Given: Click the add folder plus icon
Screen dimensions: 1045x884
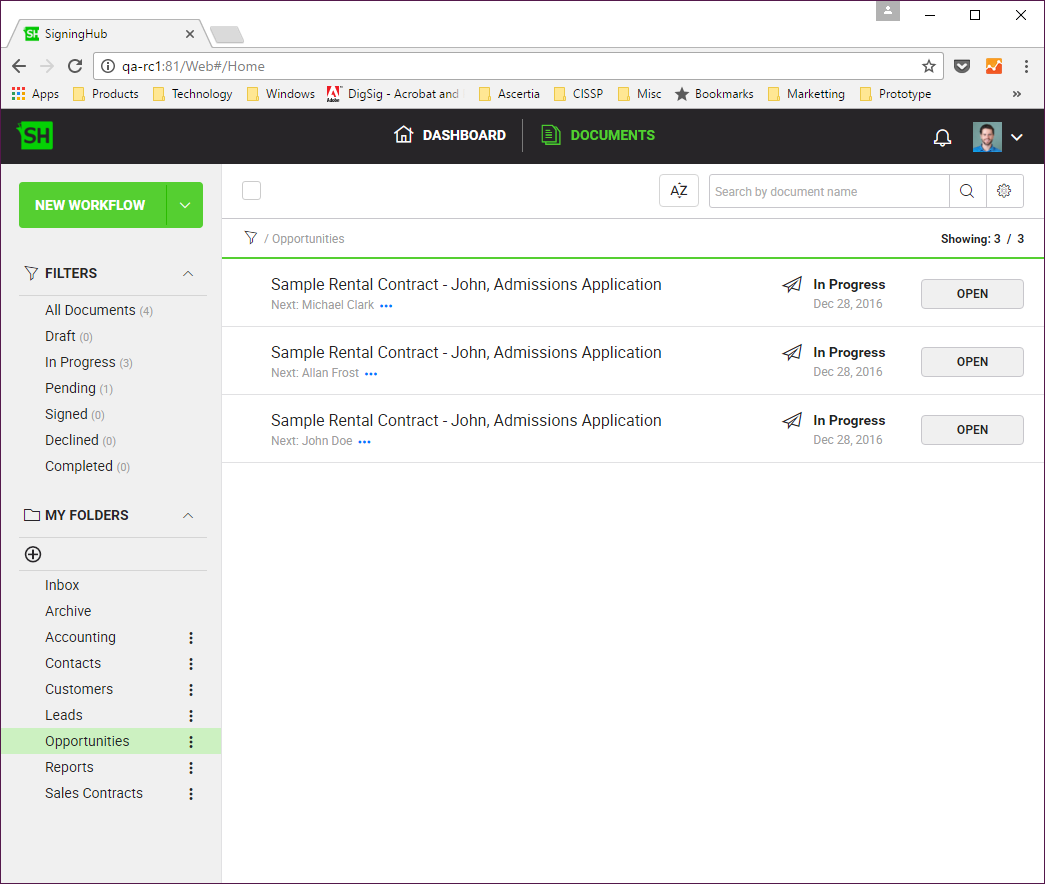Looking at the screenshot, I should pyautogui.click(x=33, y=554).
